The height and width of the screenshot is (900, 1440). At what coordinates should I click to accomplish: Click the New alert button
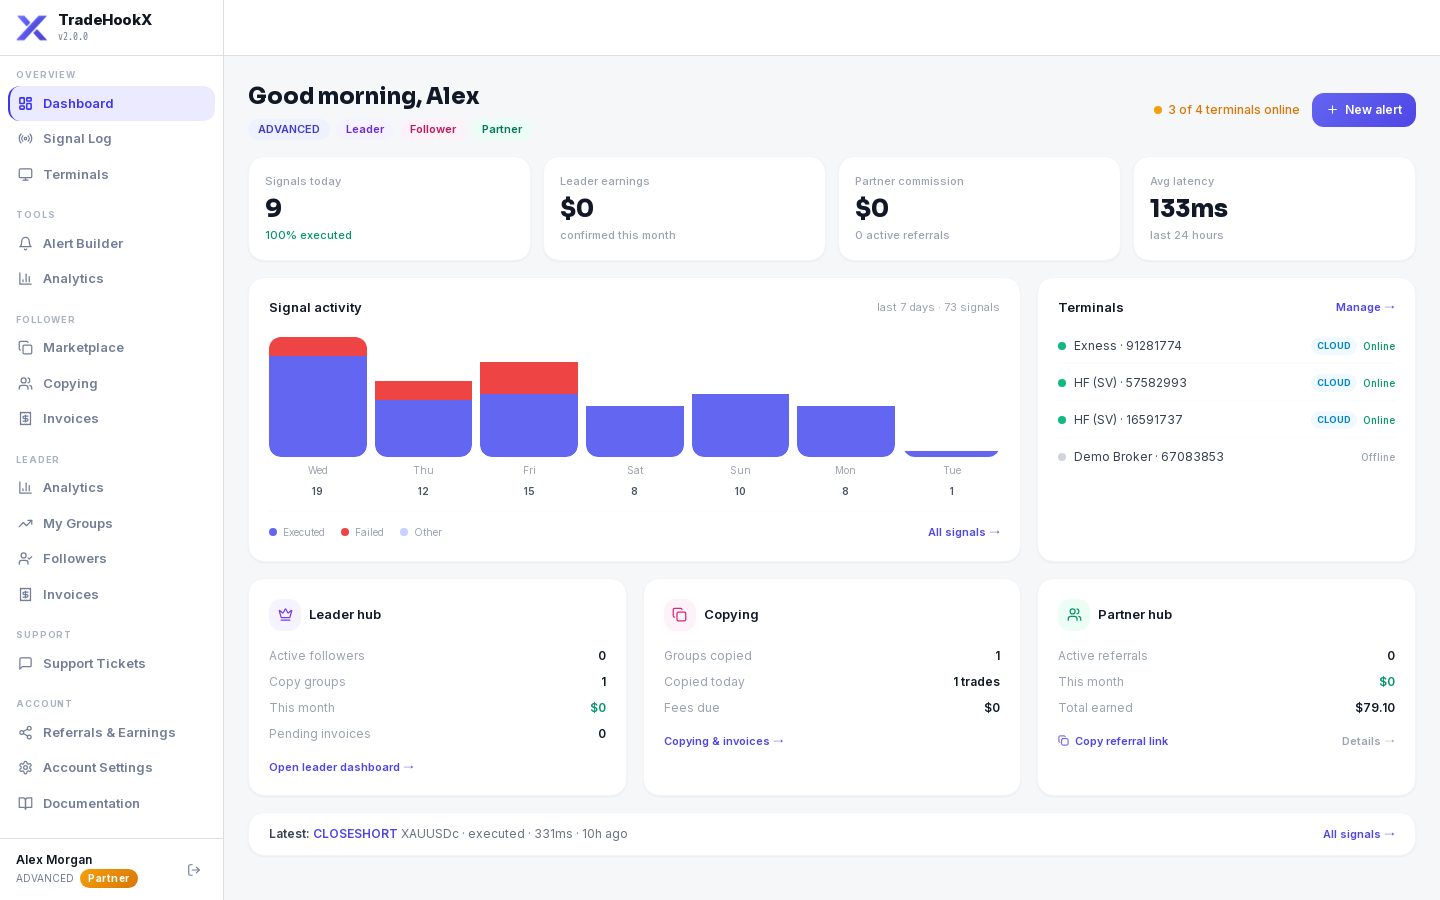point(1364,110)
